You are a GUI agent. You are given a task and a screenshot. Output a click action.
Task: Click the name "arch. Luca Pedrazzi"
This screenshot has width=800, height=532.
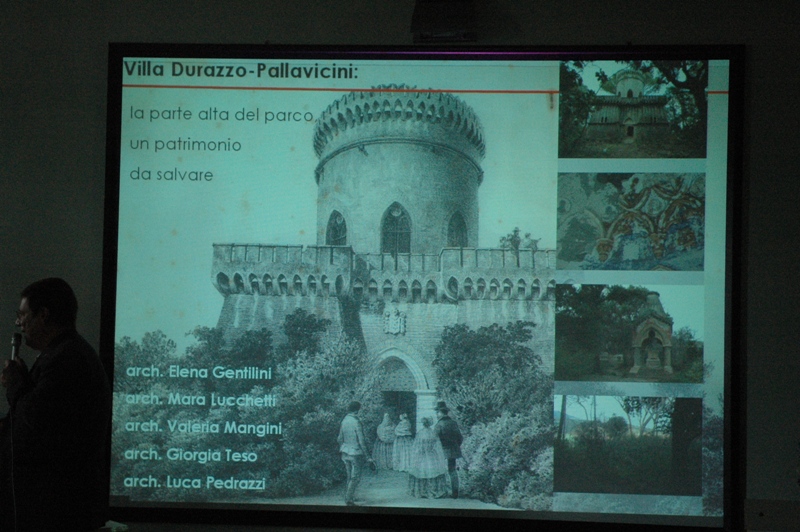coord(194,483)
